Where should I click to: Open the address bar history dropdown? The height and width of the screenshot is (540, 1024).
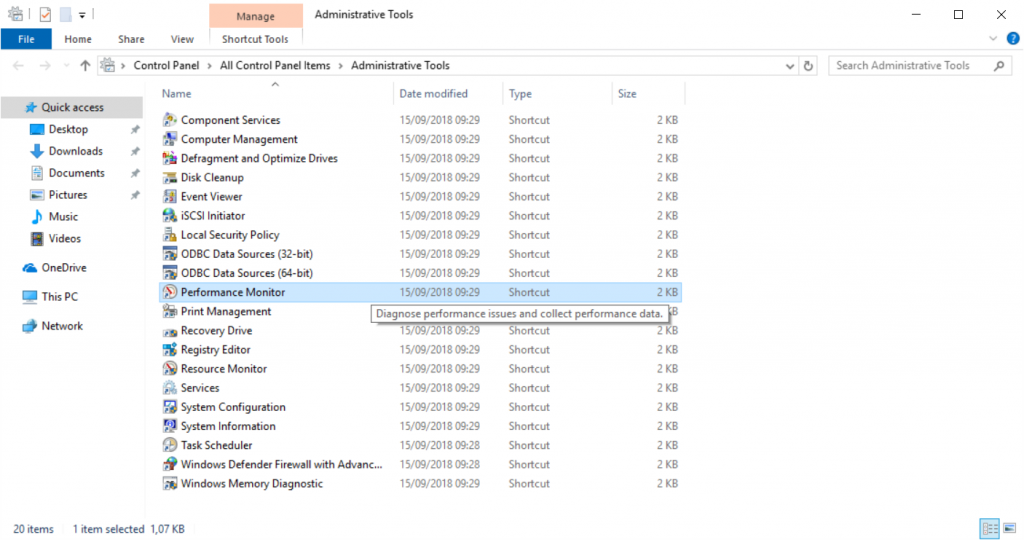pos(790,66)
